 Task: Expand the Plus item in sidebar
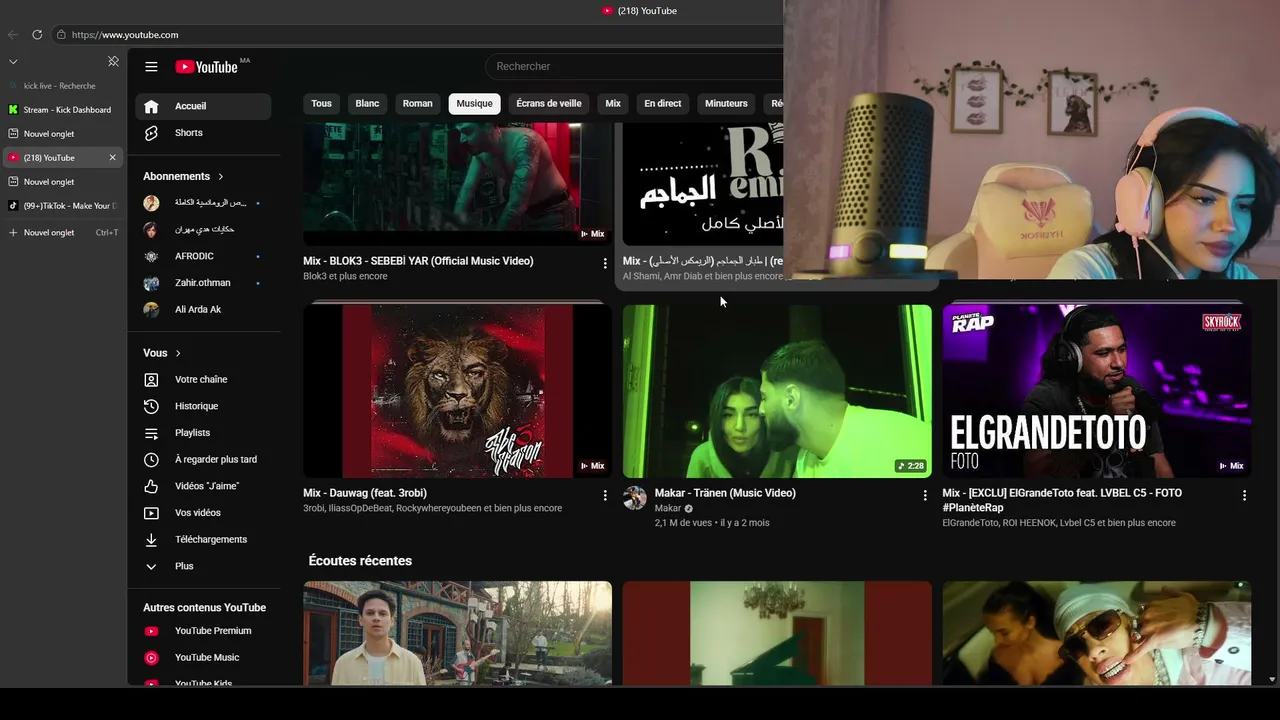point(203,566)
